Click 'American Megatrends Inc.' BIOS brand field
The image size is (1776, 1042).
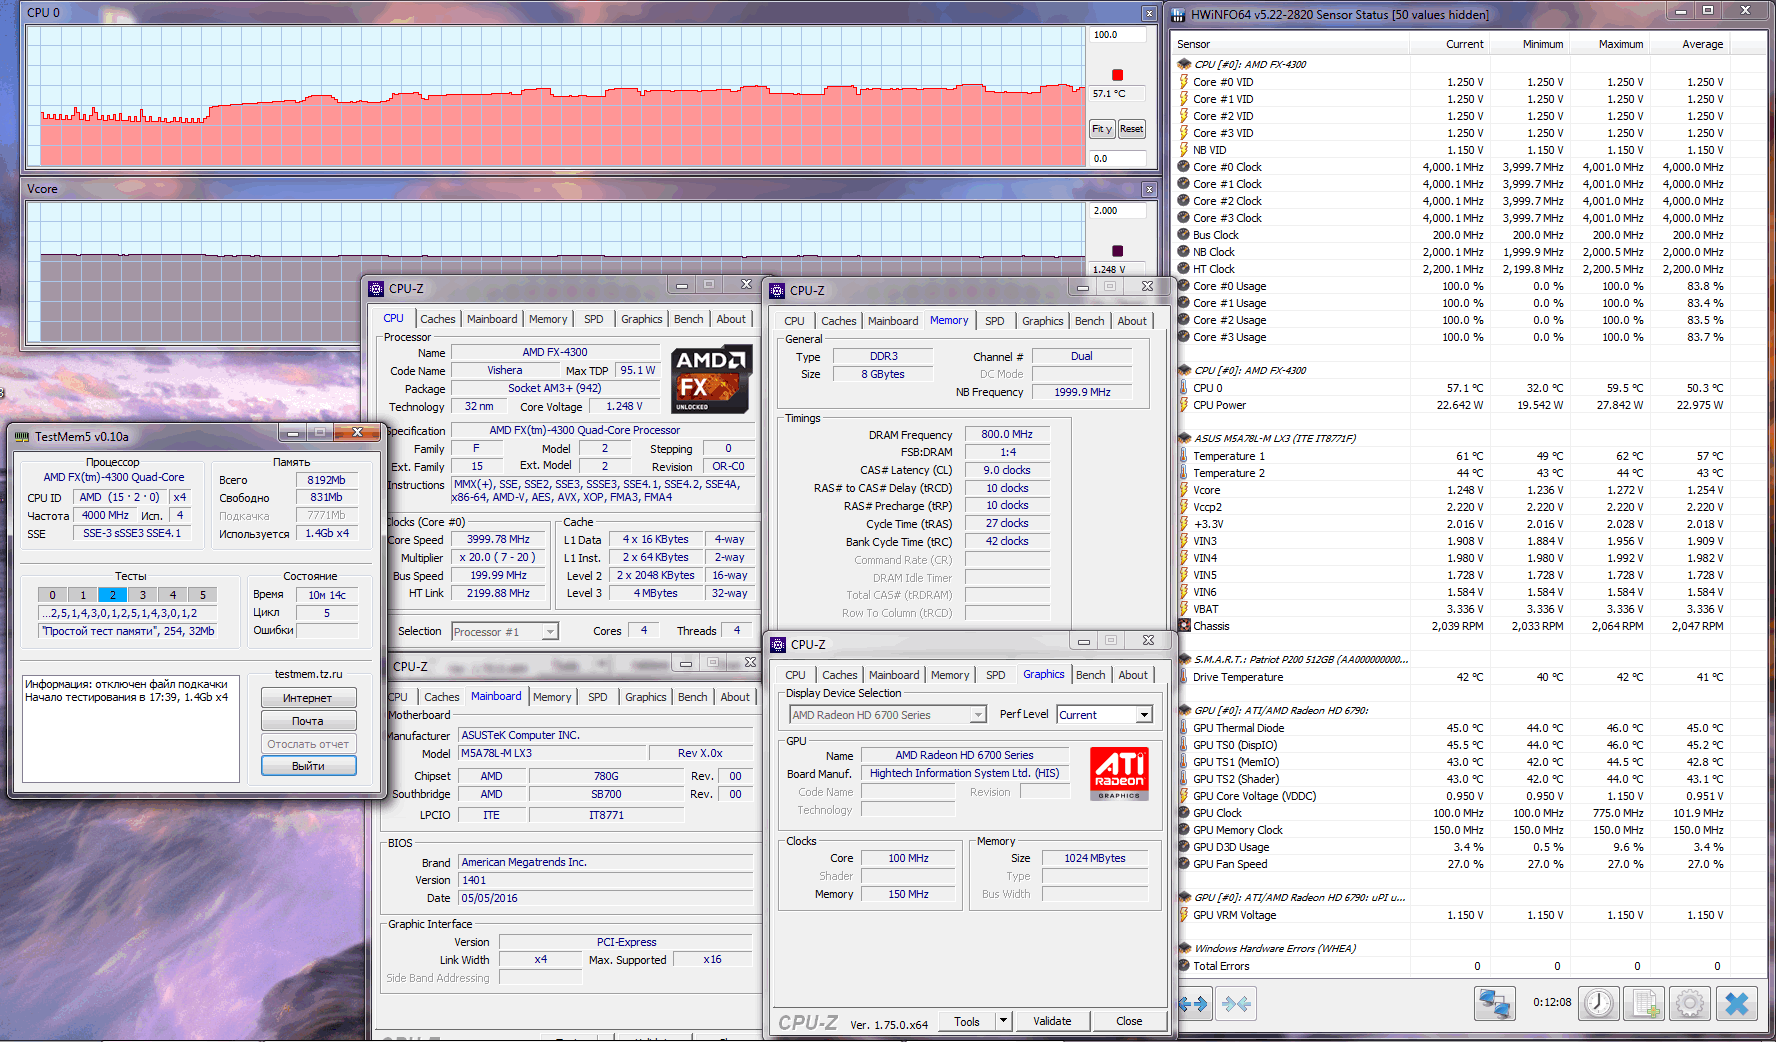[x=605, y=862]
